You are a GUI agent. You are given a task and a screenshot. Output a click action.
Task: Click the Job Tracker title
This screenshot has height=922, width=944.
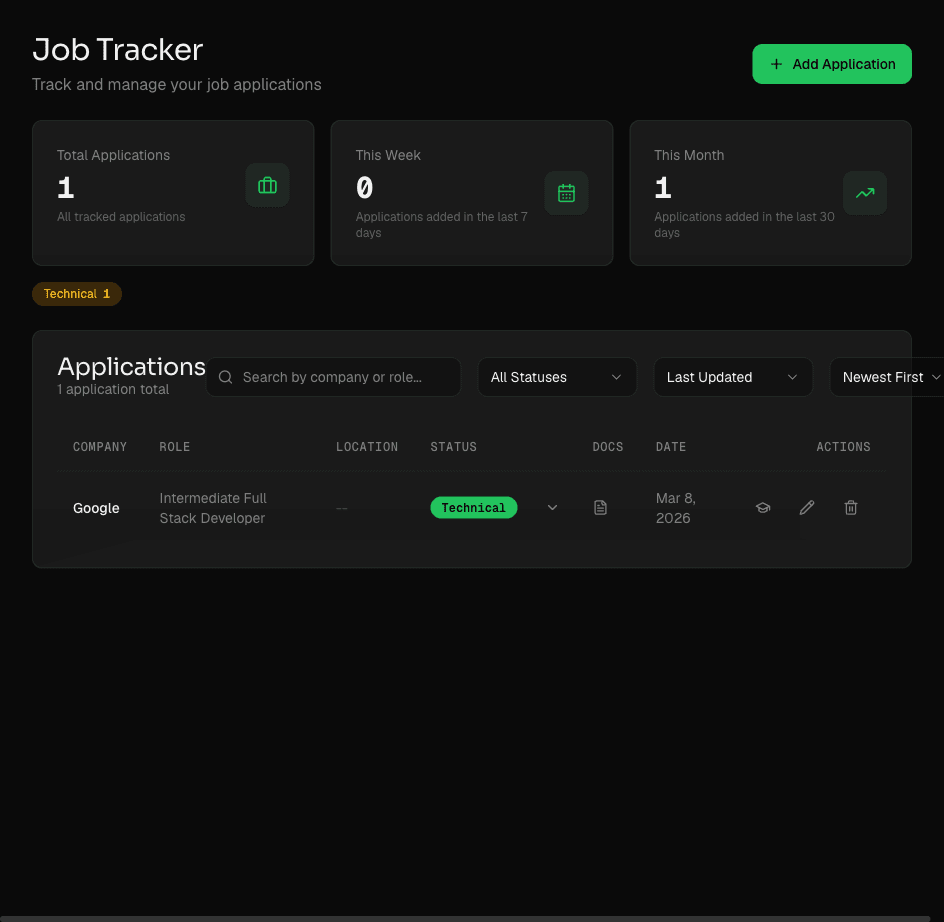click(x=117, y=49)
